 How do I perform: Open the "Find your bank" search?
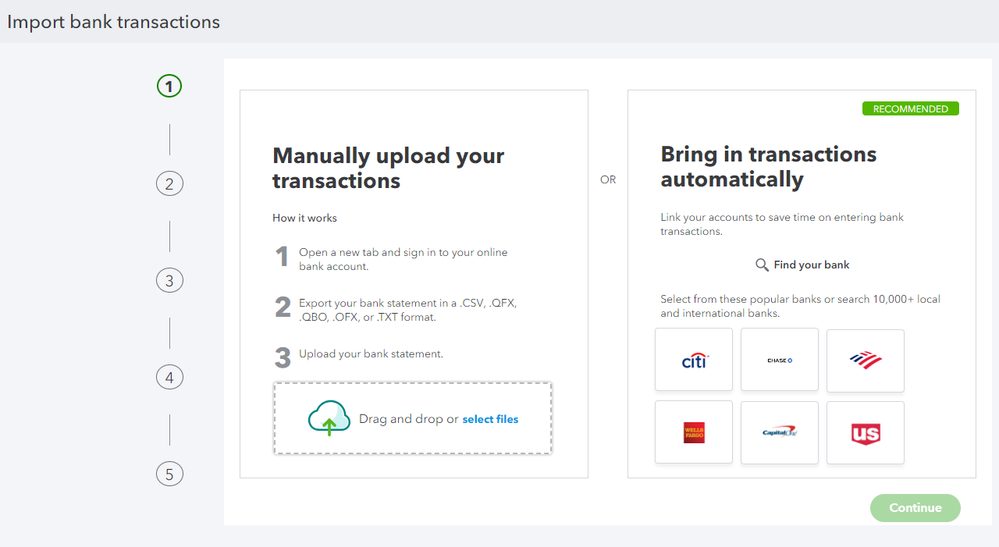pos(811,265)
